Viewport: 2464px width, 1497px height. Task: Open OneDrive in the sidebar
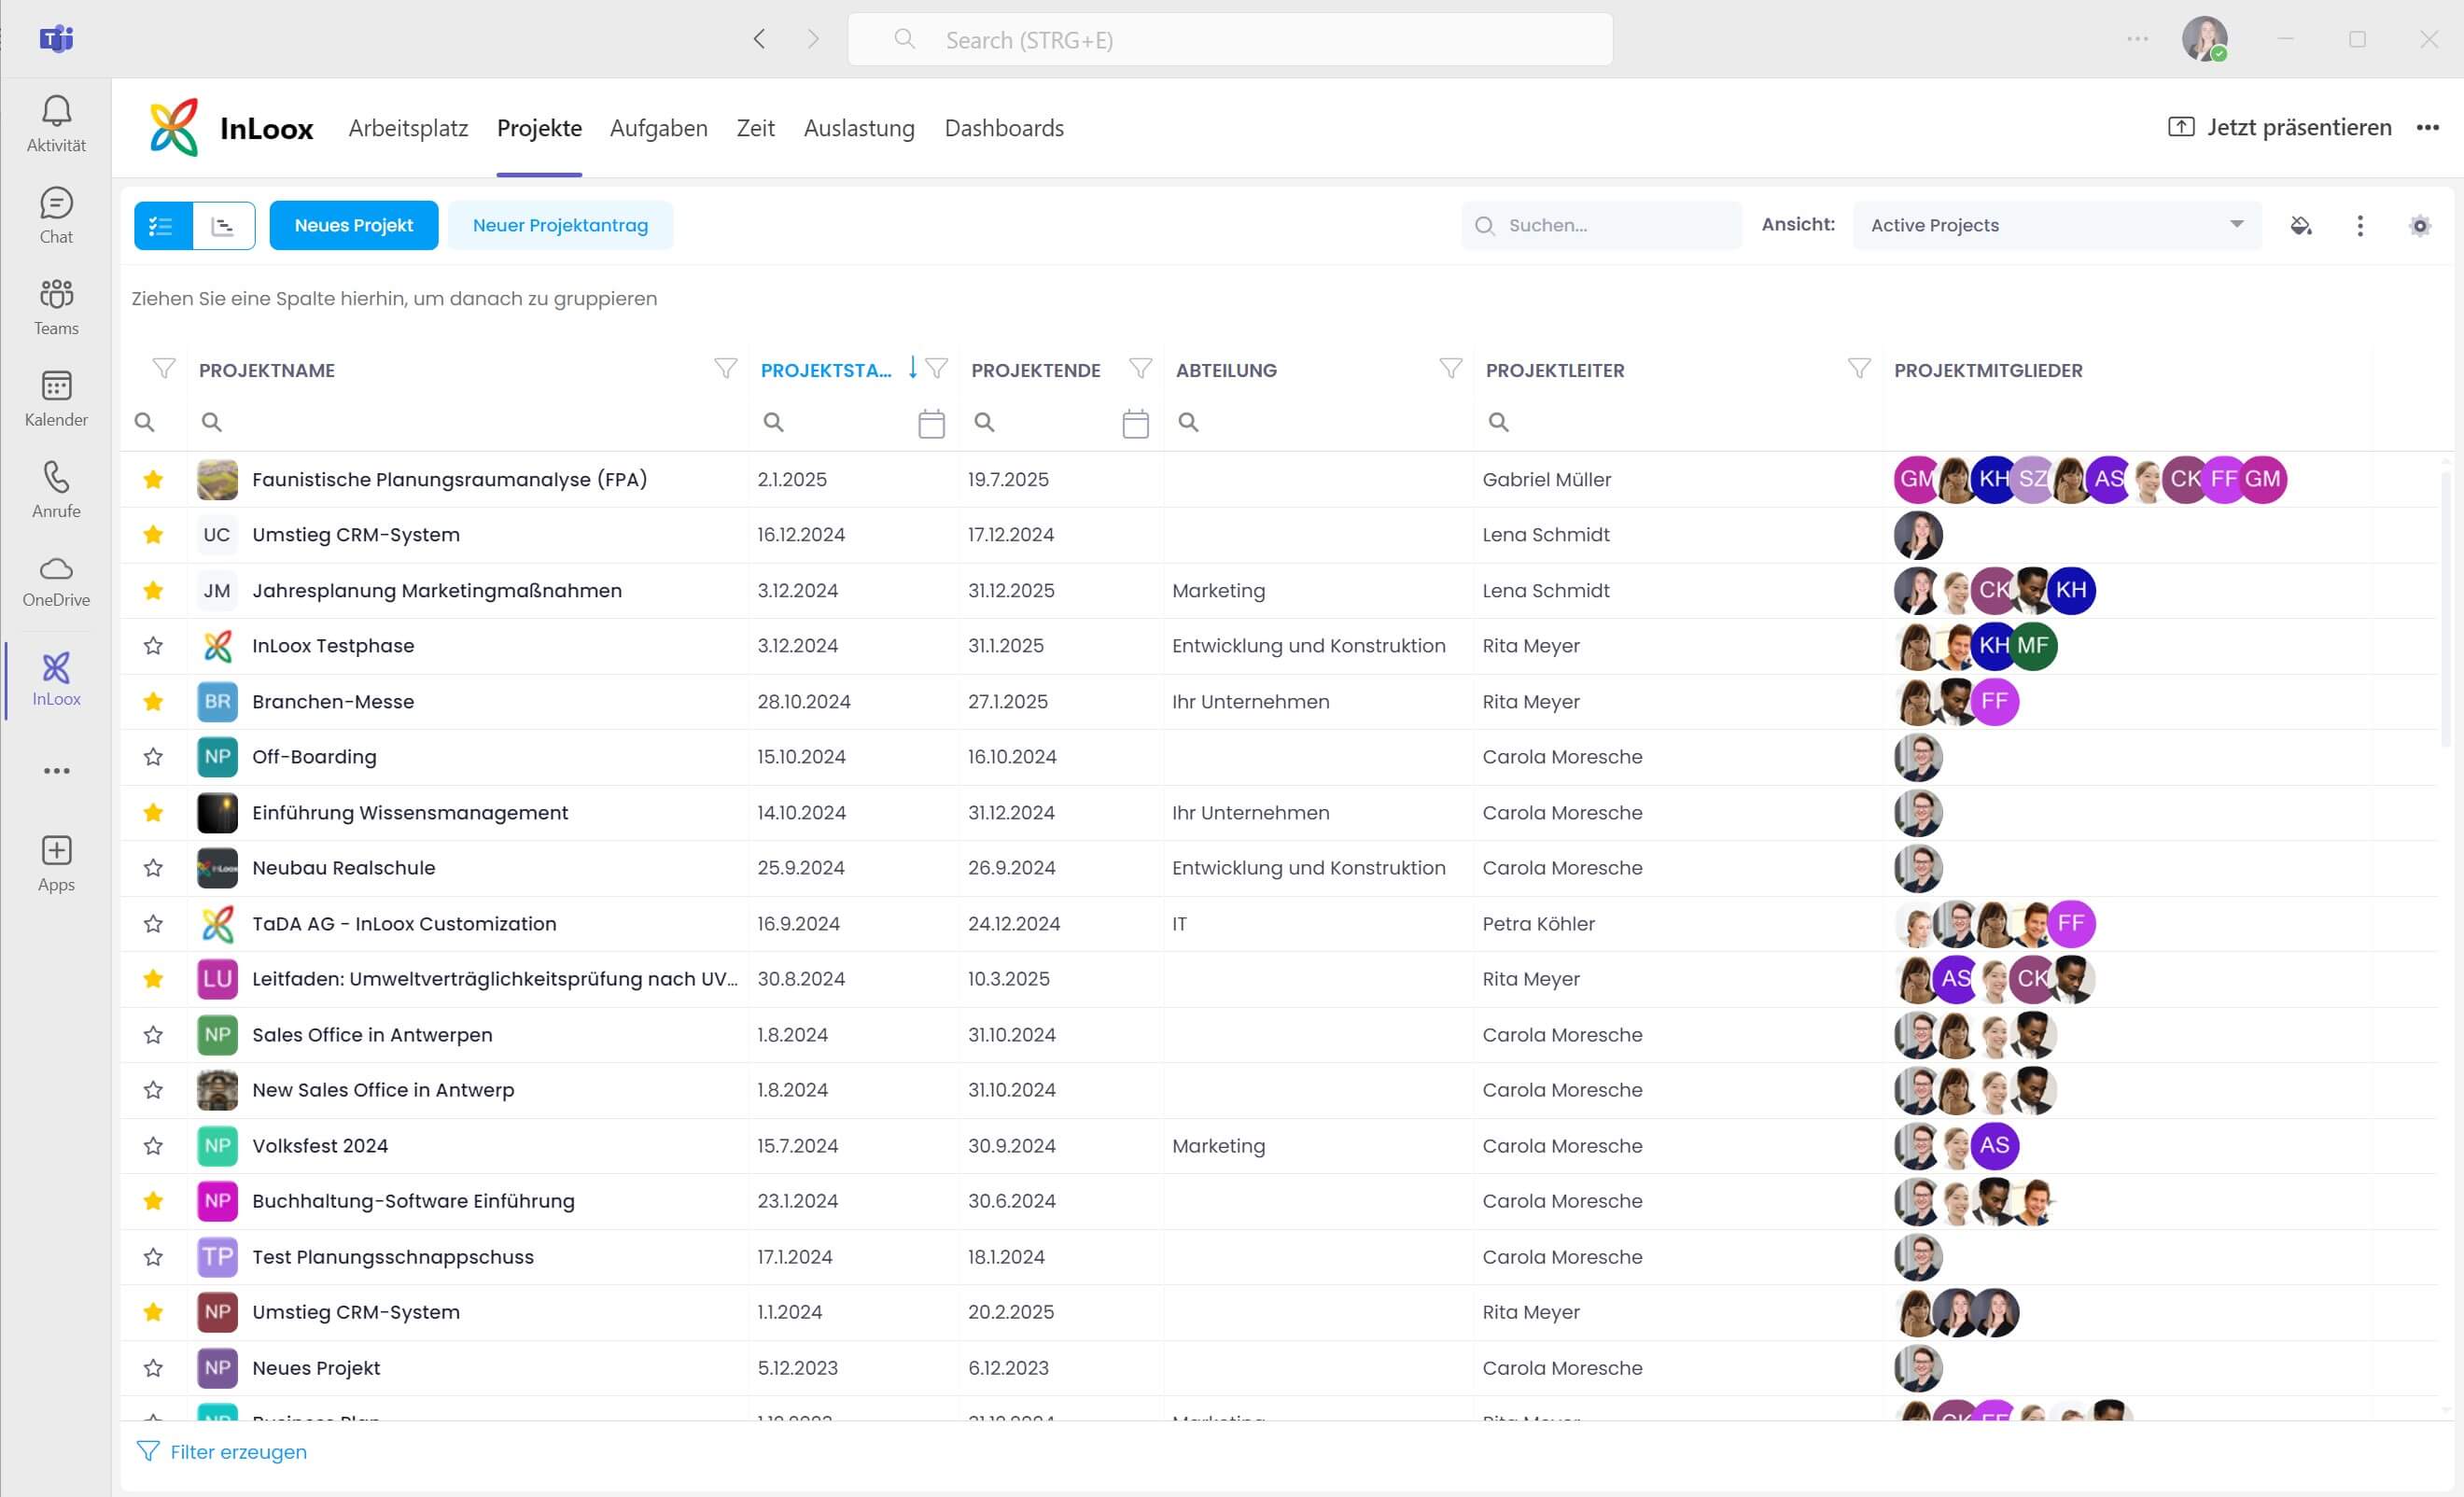click(x=56, y=581)
